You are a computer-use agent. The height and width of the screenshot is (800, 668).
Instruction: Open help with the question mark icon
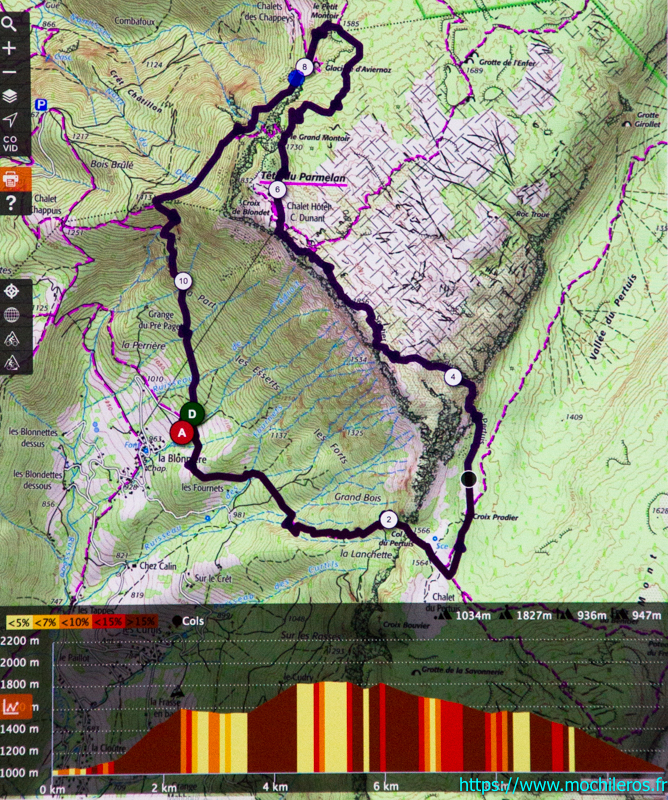(10, 203)
